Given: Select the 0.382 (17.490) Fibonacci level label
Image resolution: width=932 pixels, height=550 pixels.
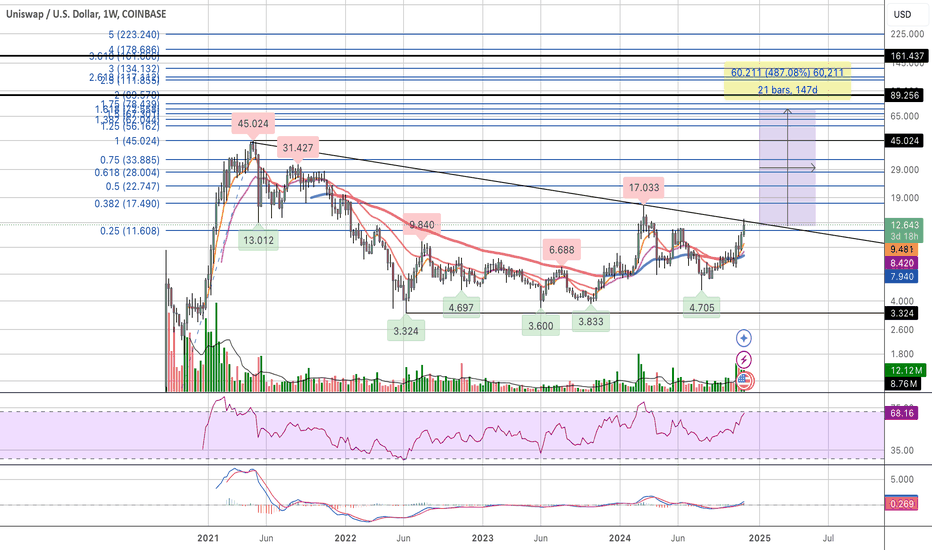Looking at the screenshot, I should click(127, 203).
